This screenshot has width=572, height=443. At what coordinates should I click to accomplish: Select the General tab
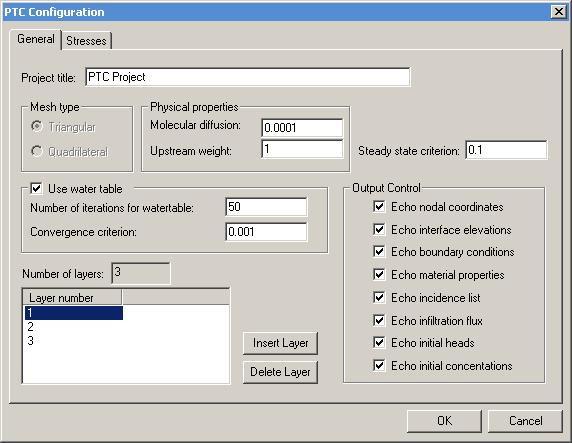click(36, 39)
